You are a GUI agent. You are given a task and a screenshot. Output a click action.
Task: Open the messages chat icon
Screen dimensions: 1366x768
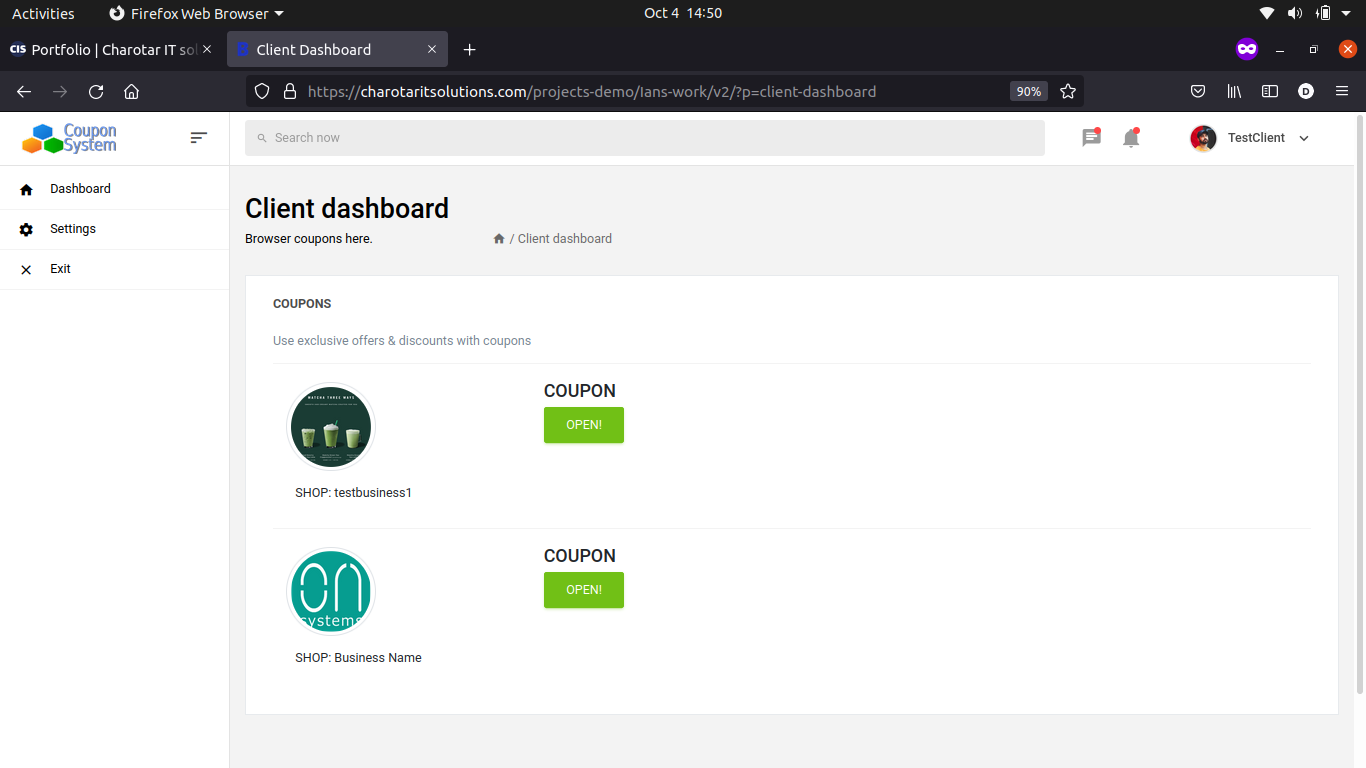click(x=1091, y=138)
